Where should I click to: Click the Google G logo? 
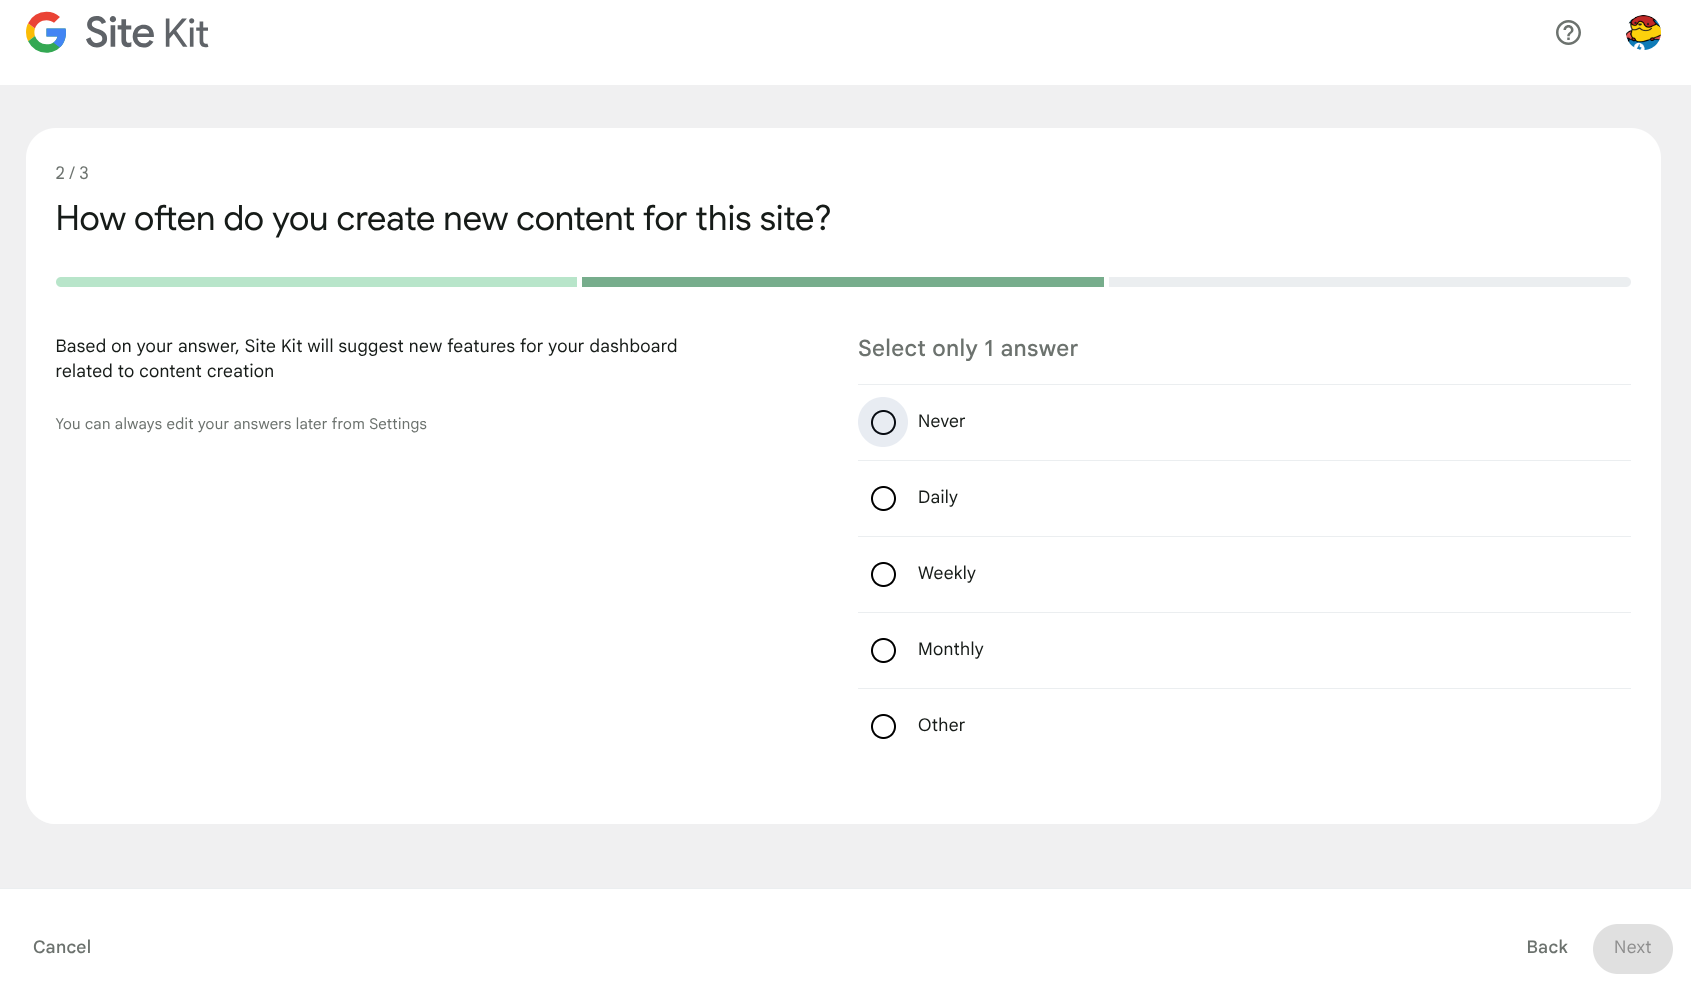click(x=46, y=33)
